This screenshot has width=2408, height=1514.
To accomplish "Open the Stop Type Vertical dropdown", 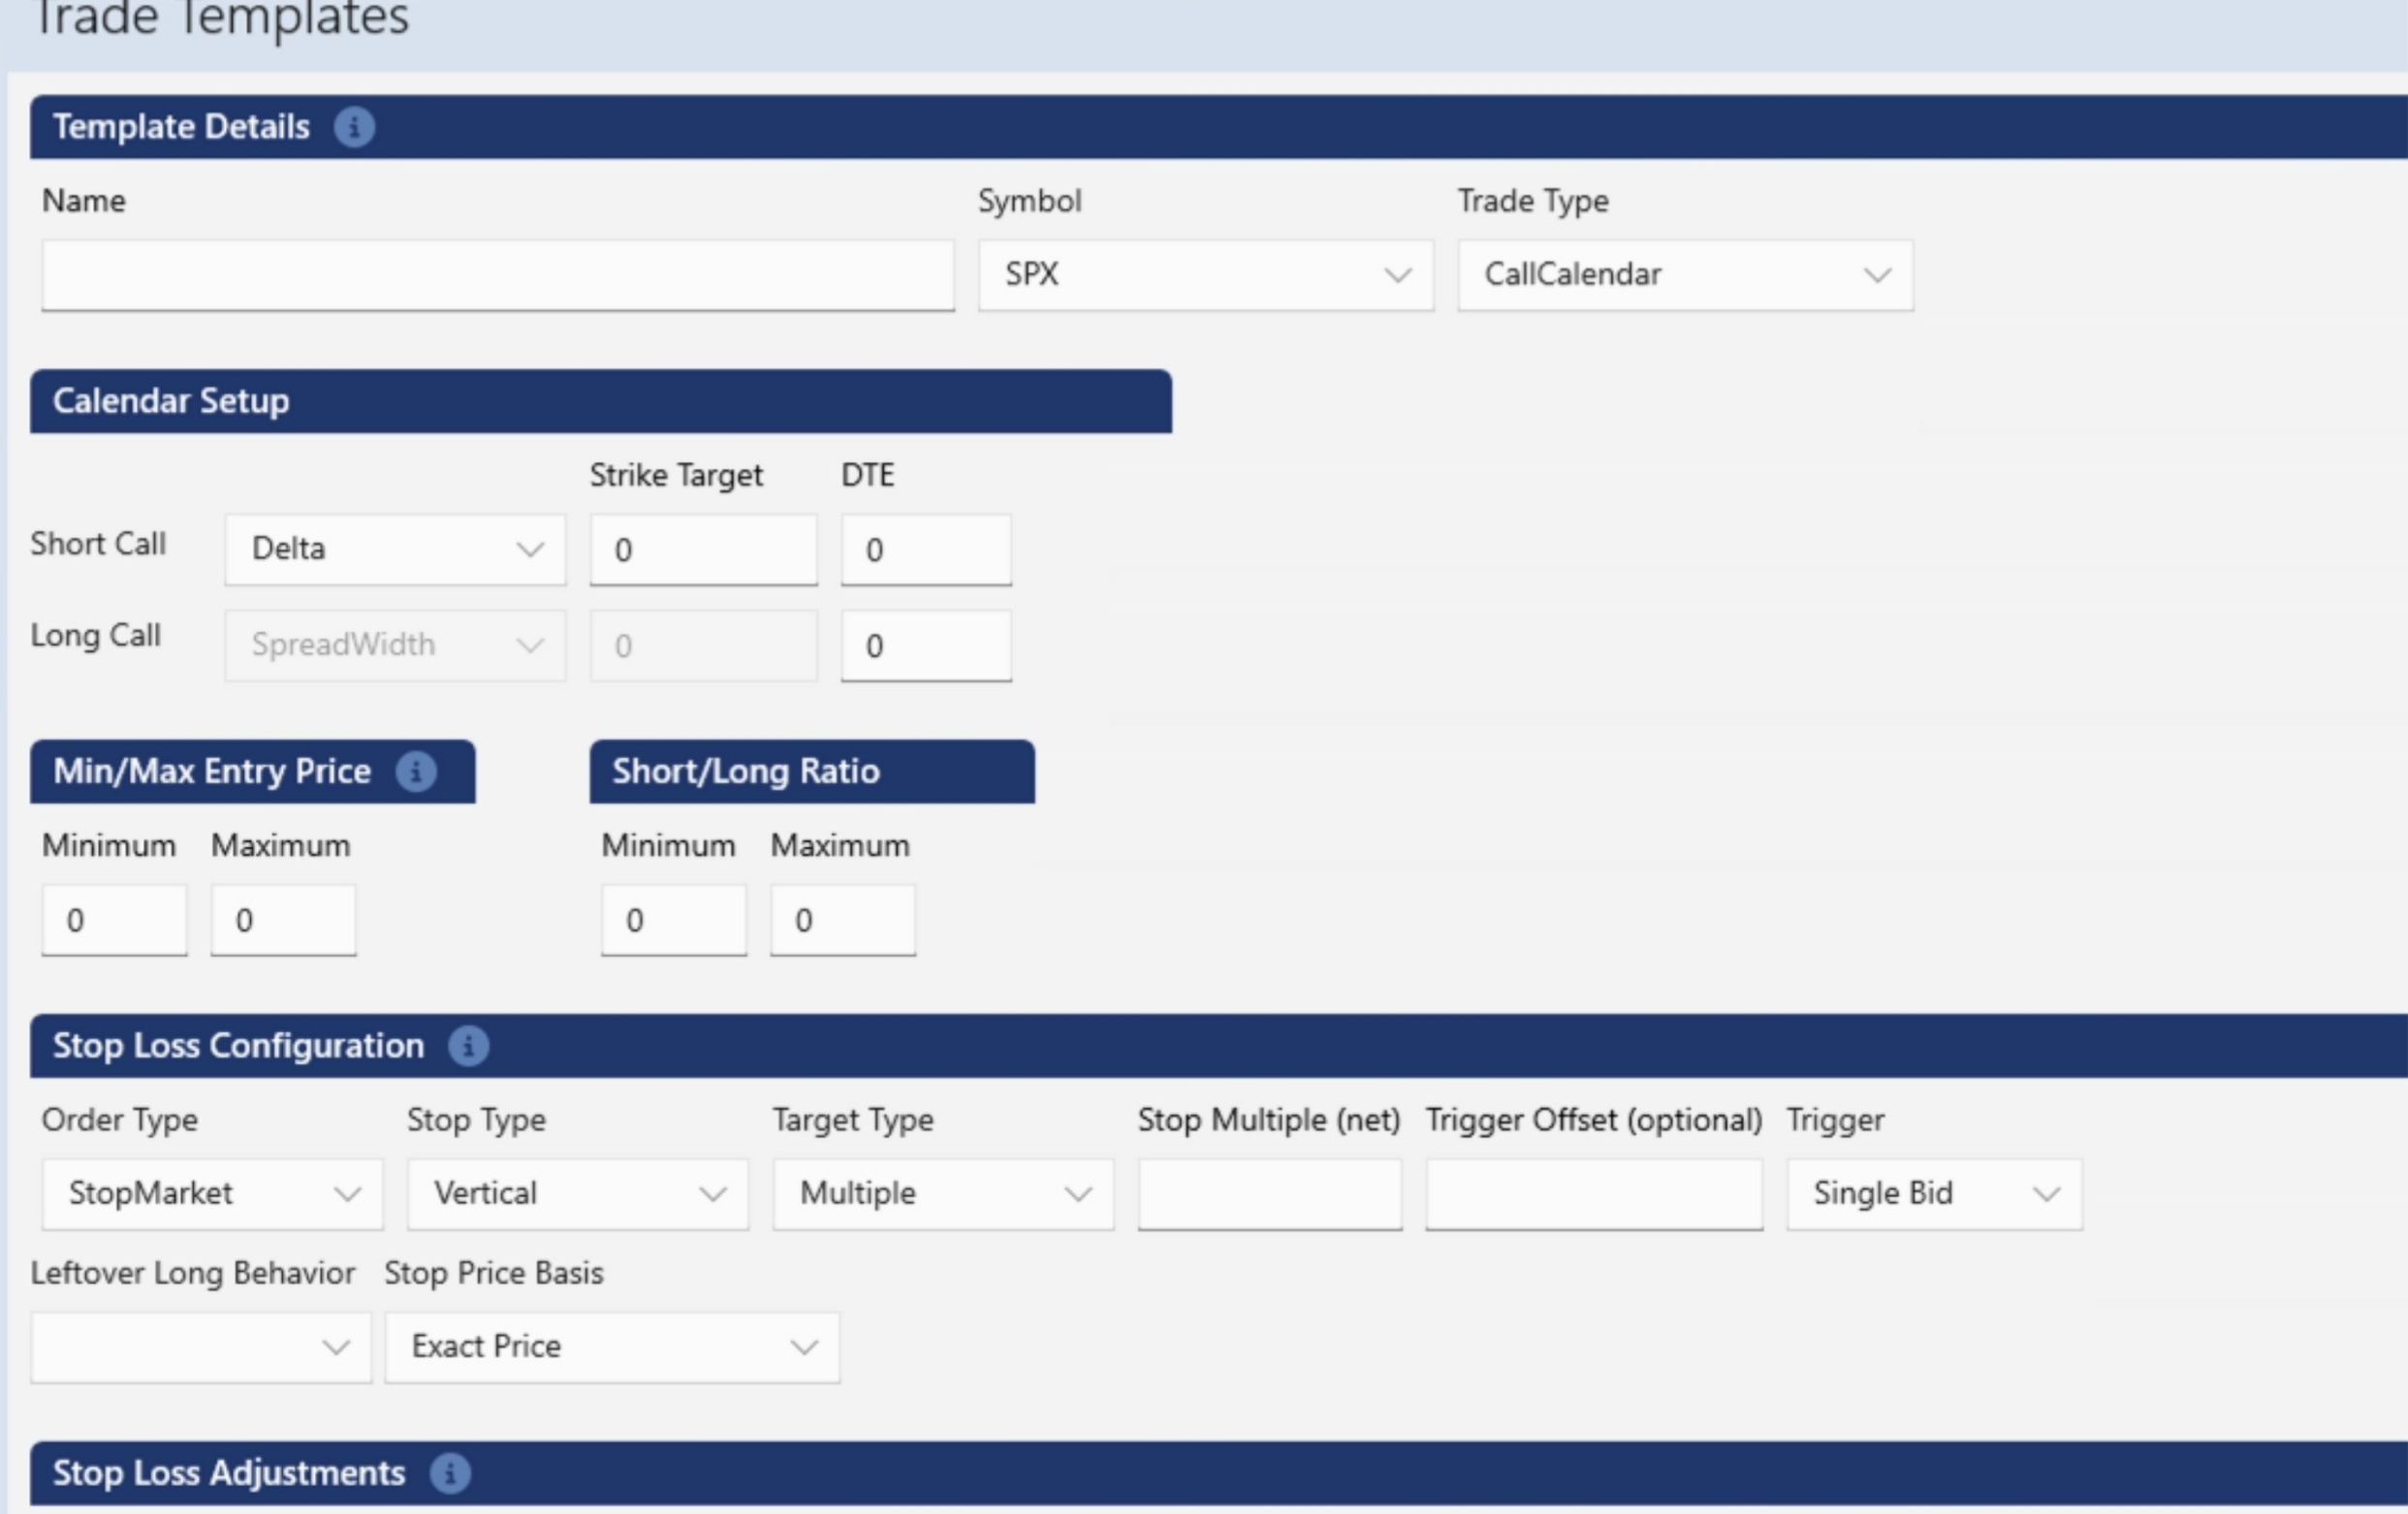I will (577, 1193).
